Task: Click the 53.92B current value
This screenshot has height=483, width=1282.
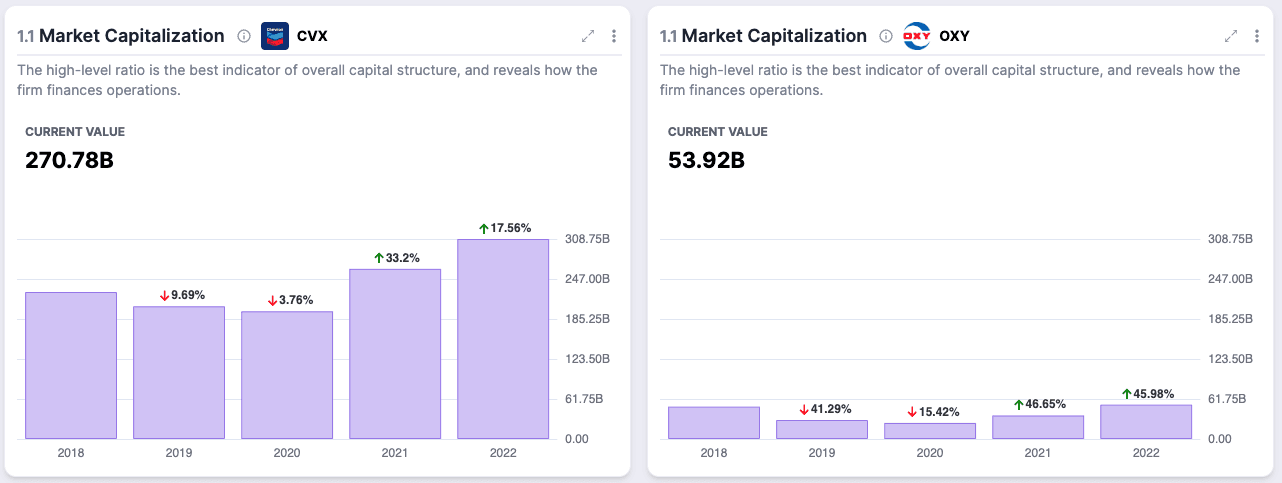Action: [706, 160]
